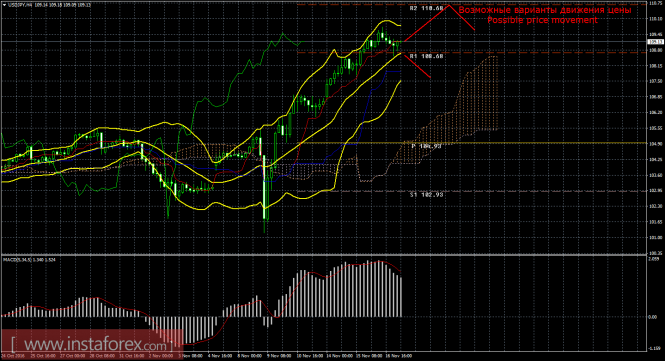This screenshot has width=665, height=361.
Task: Select the current price tag on the price axis
Action: [x=656, y=42]
